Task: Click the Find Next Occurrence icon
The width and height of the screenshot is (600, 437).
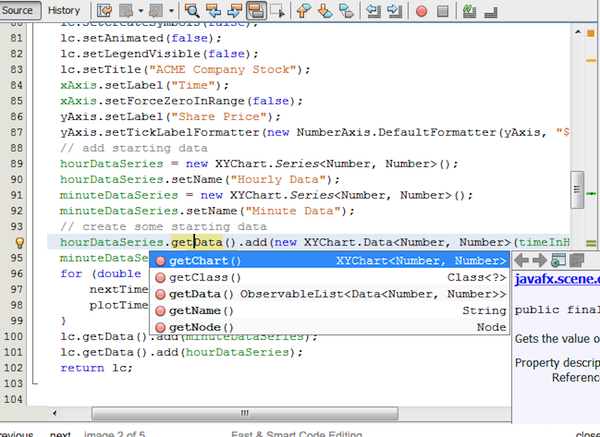Action: click(233, 11)
